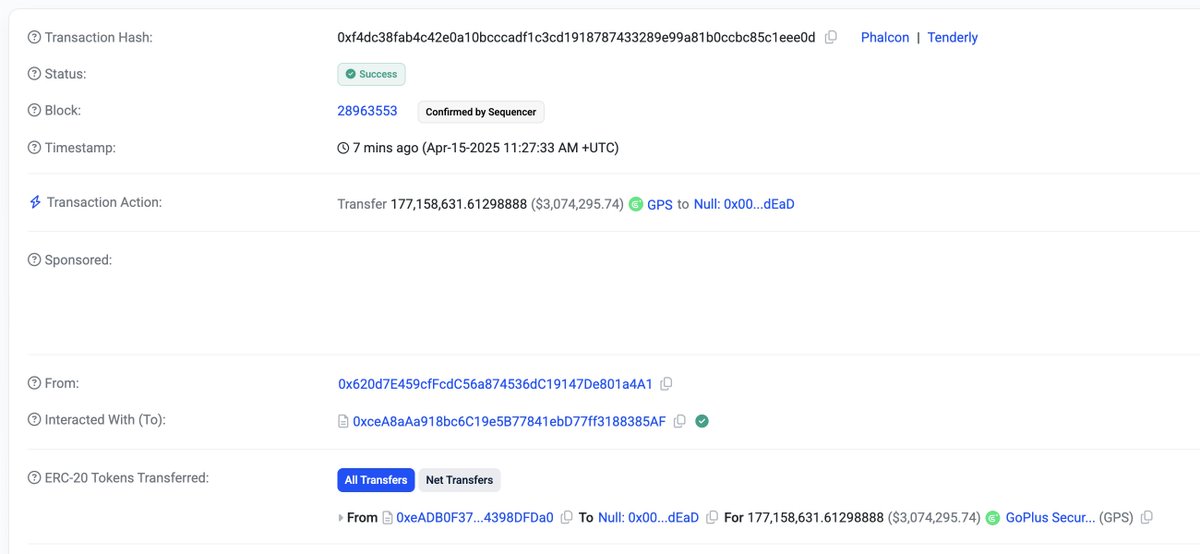Click the timestamp Apr-15-2025 11:27:33 AM +UTC
1200x554 pixels.
(521, 148)
